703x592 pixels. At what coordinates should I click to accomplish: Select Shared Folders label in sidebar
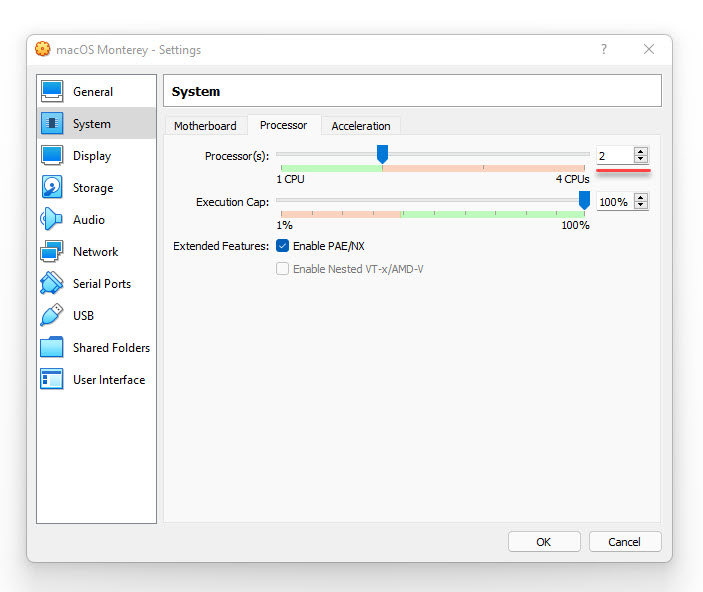pyautogui.click(x=111, y=348)
